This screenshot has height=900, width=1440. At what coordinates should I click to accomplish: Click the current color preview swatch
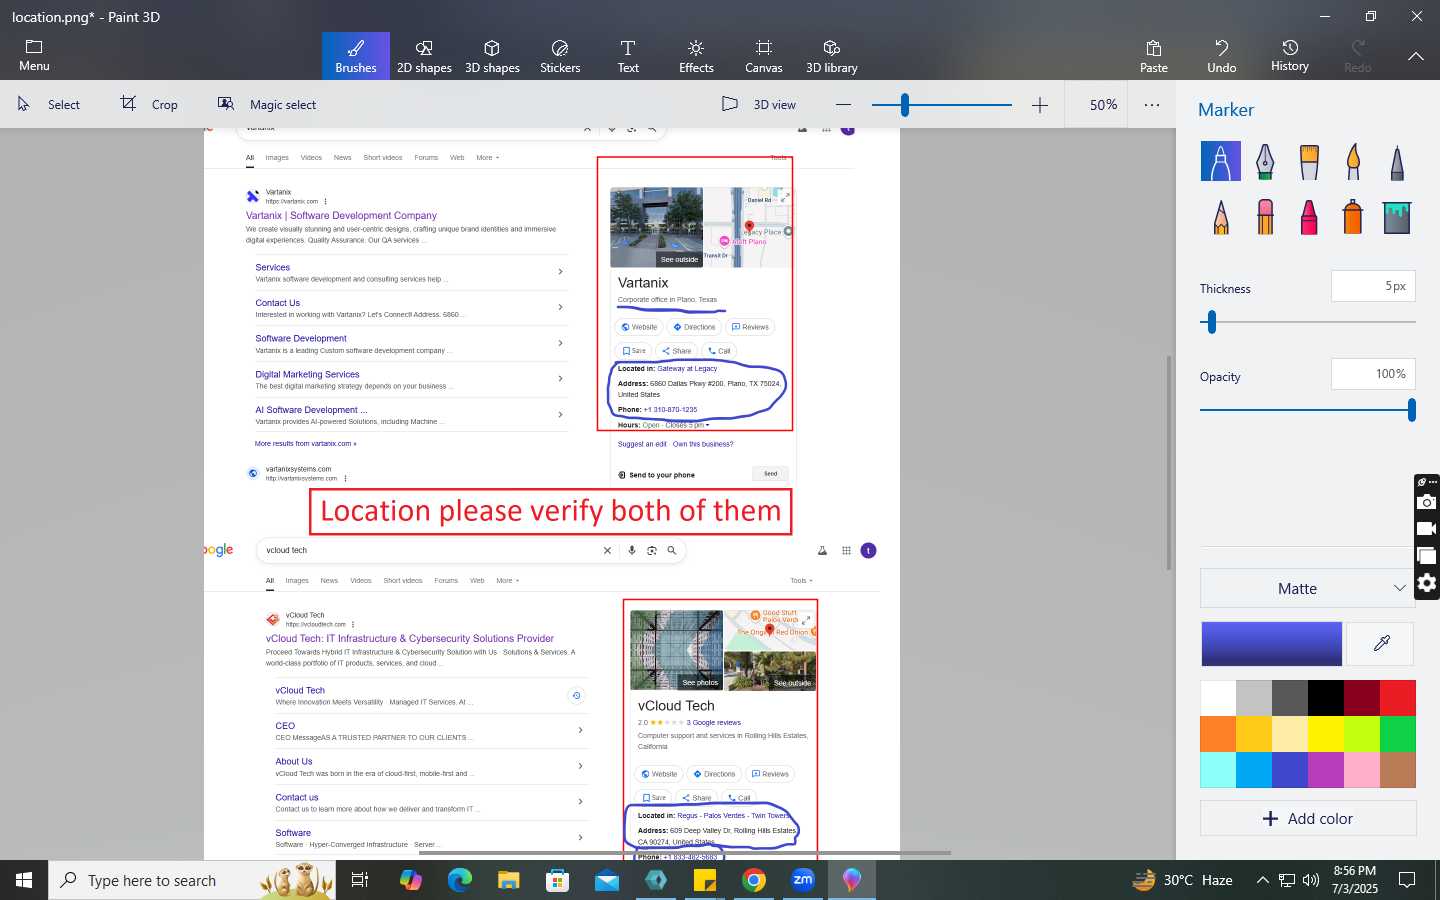pos(1271,644)
